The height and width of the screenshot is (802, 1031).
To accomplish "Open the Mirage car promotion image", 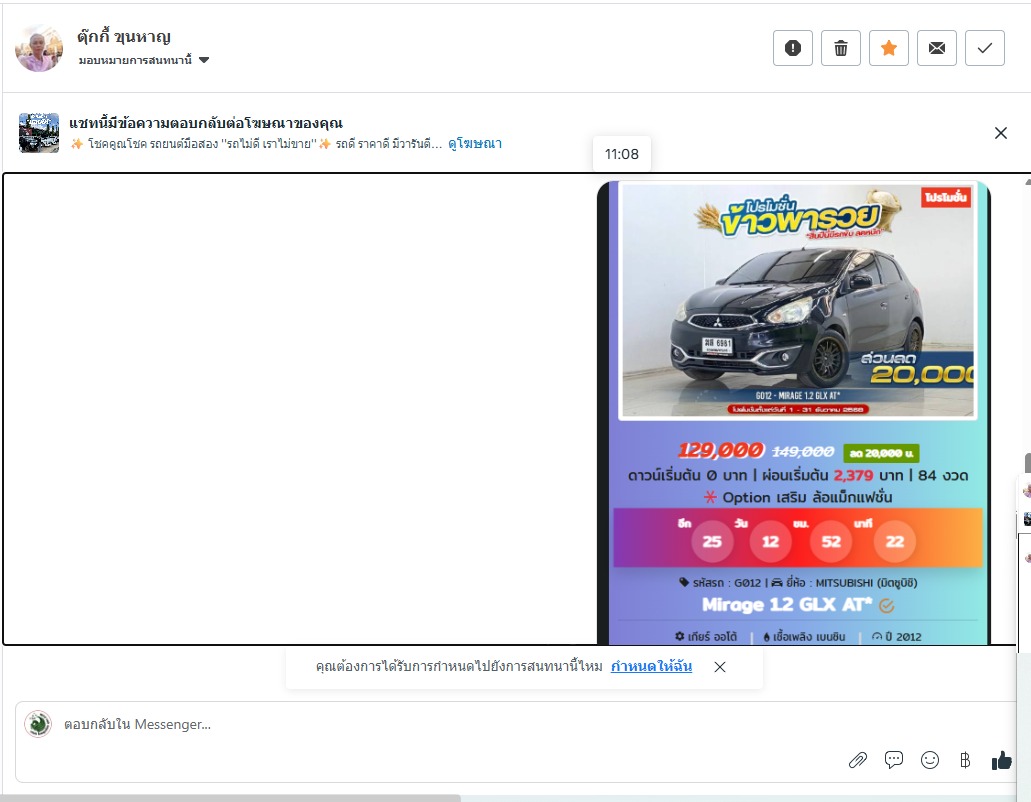I will 794,412.
